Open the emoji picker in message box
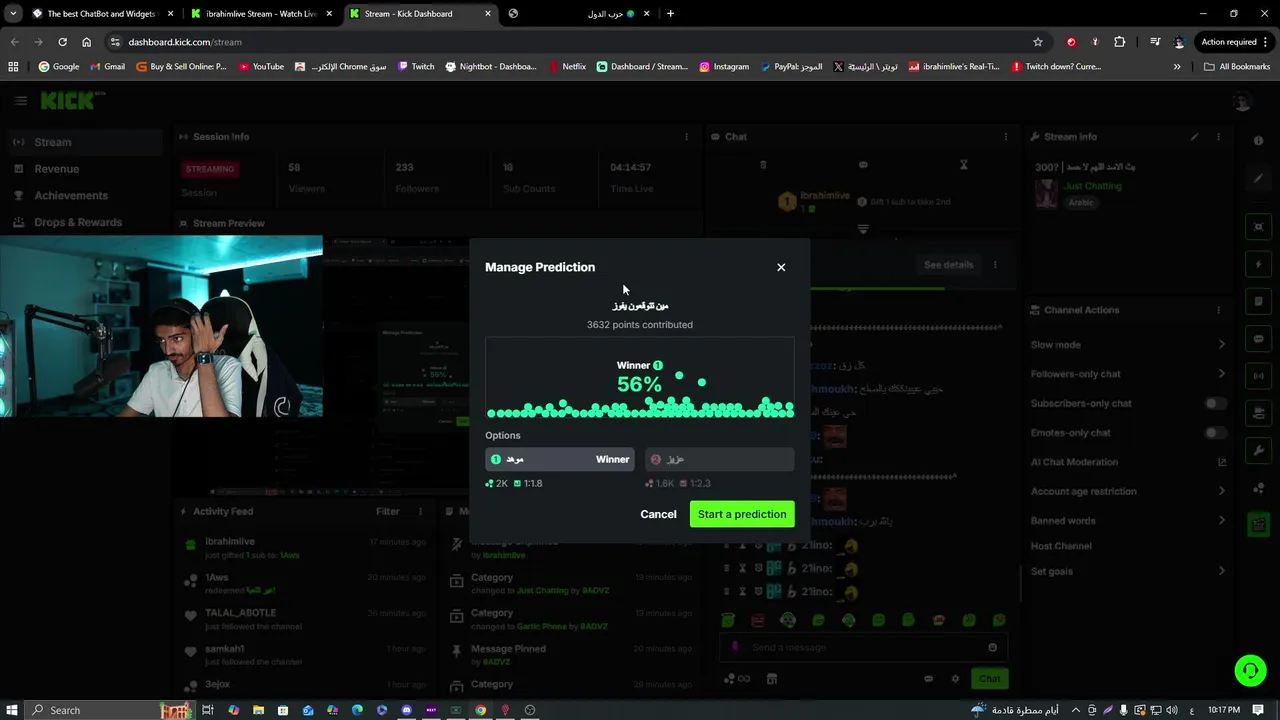This screenshot has height=720, width=1280. click(992, 647)
